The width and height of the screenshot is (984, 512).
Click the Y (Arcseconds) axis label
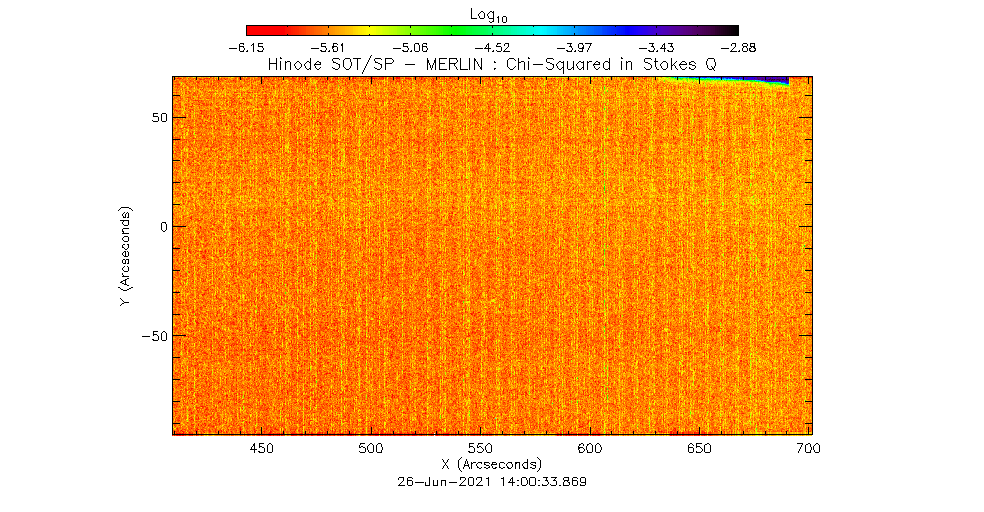point(125,256)
